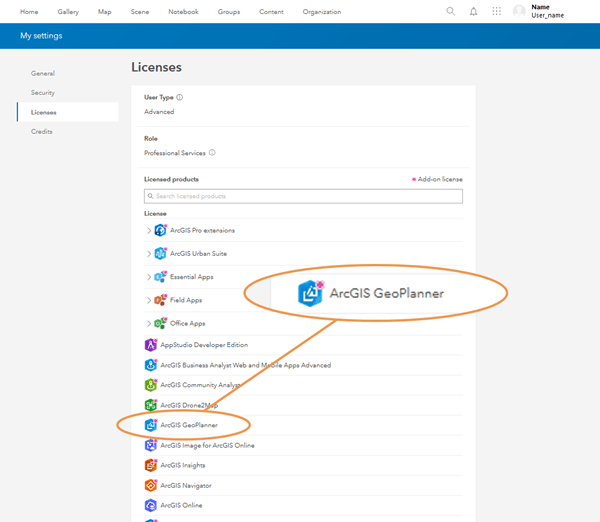
Task: Click the ArcGIS Pro extensions icon
Action: coord(160,230)
